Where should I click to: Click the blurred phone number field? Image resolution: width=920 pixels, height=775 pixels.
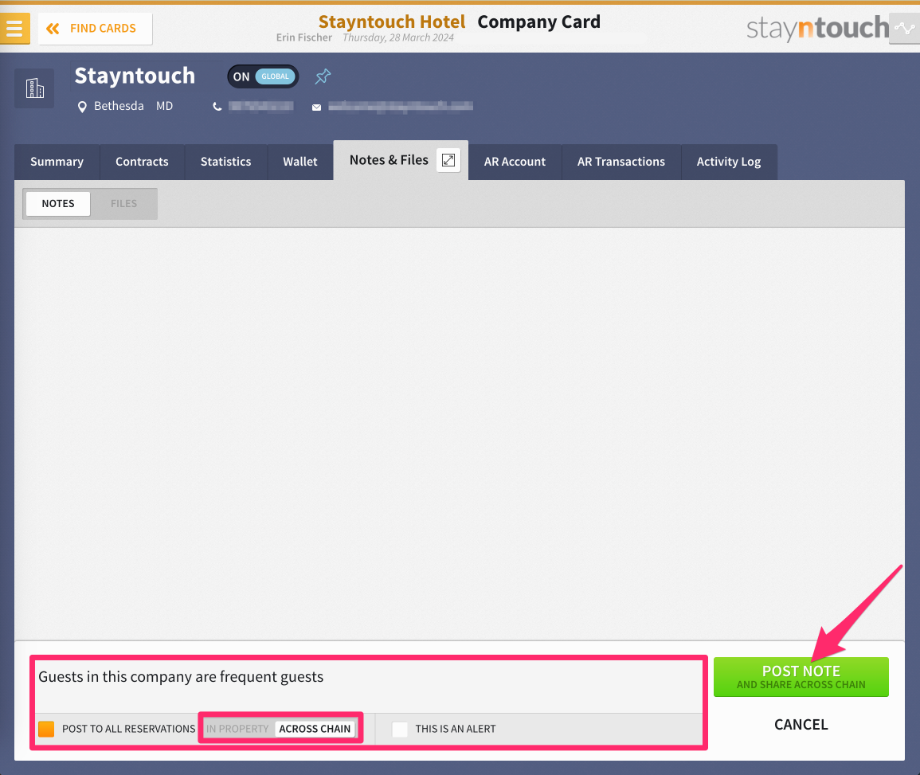(261, 106)
